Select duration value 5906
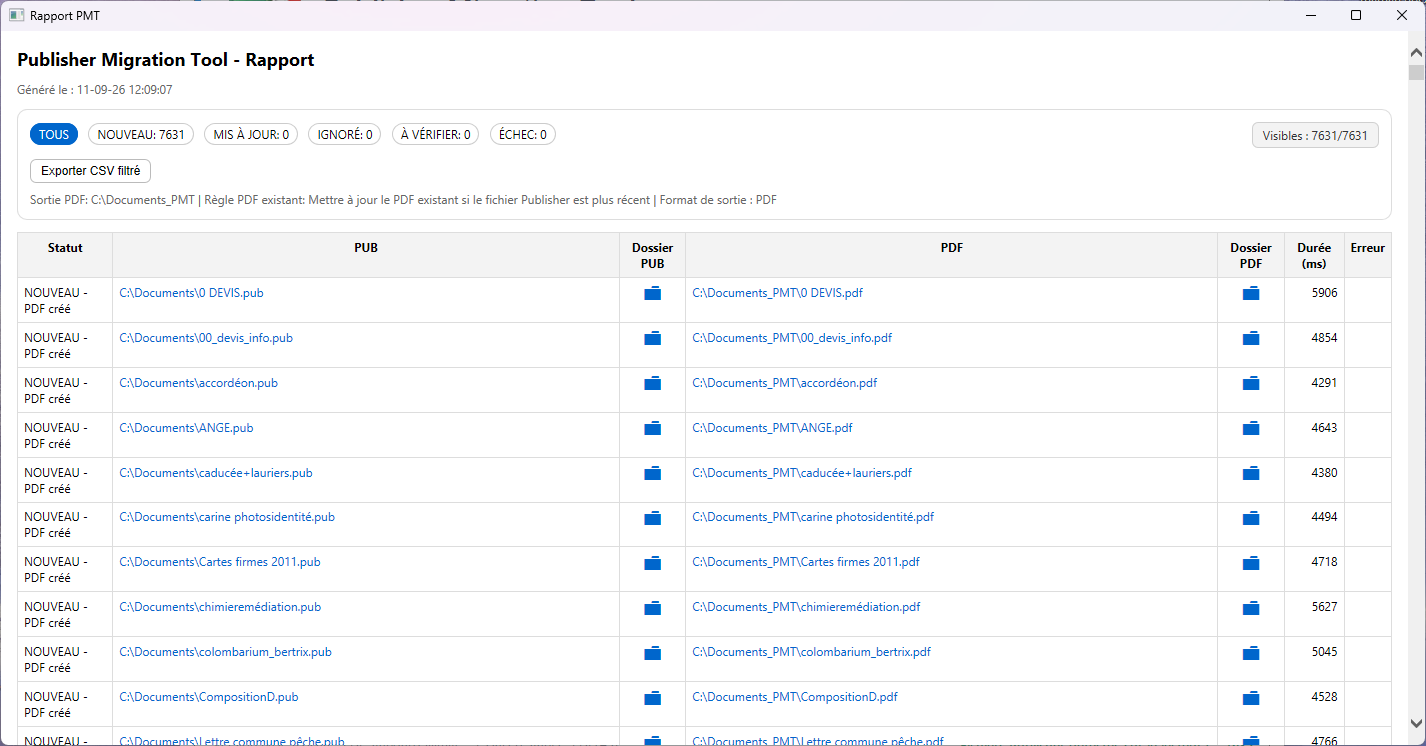This screenshot has width=1426, height=746. point(1324,293)
